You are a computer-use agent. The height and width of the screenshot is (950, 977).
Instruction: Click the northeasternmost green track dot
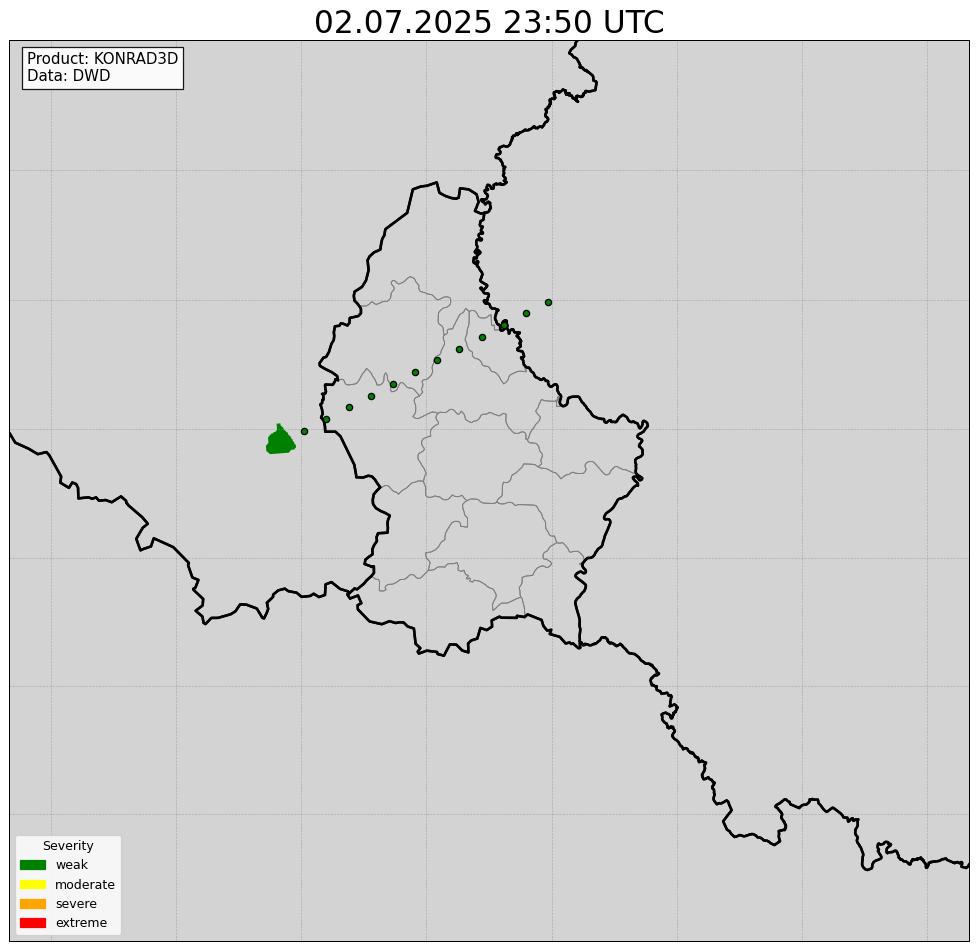pyautogui.click(x=548, y=302)
